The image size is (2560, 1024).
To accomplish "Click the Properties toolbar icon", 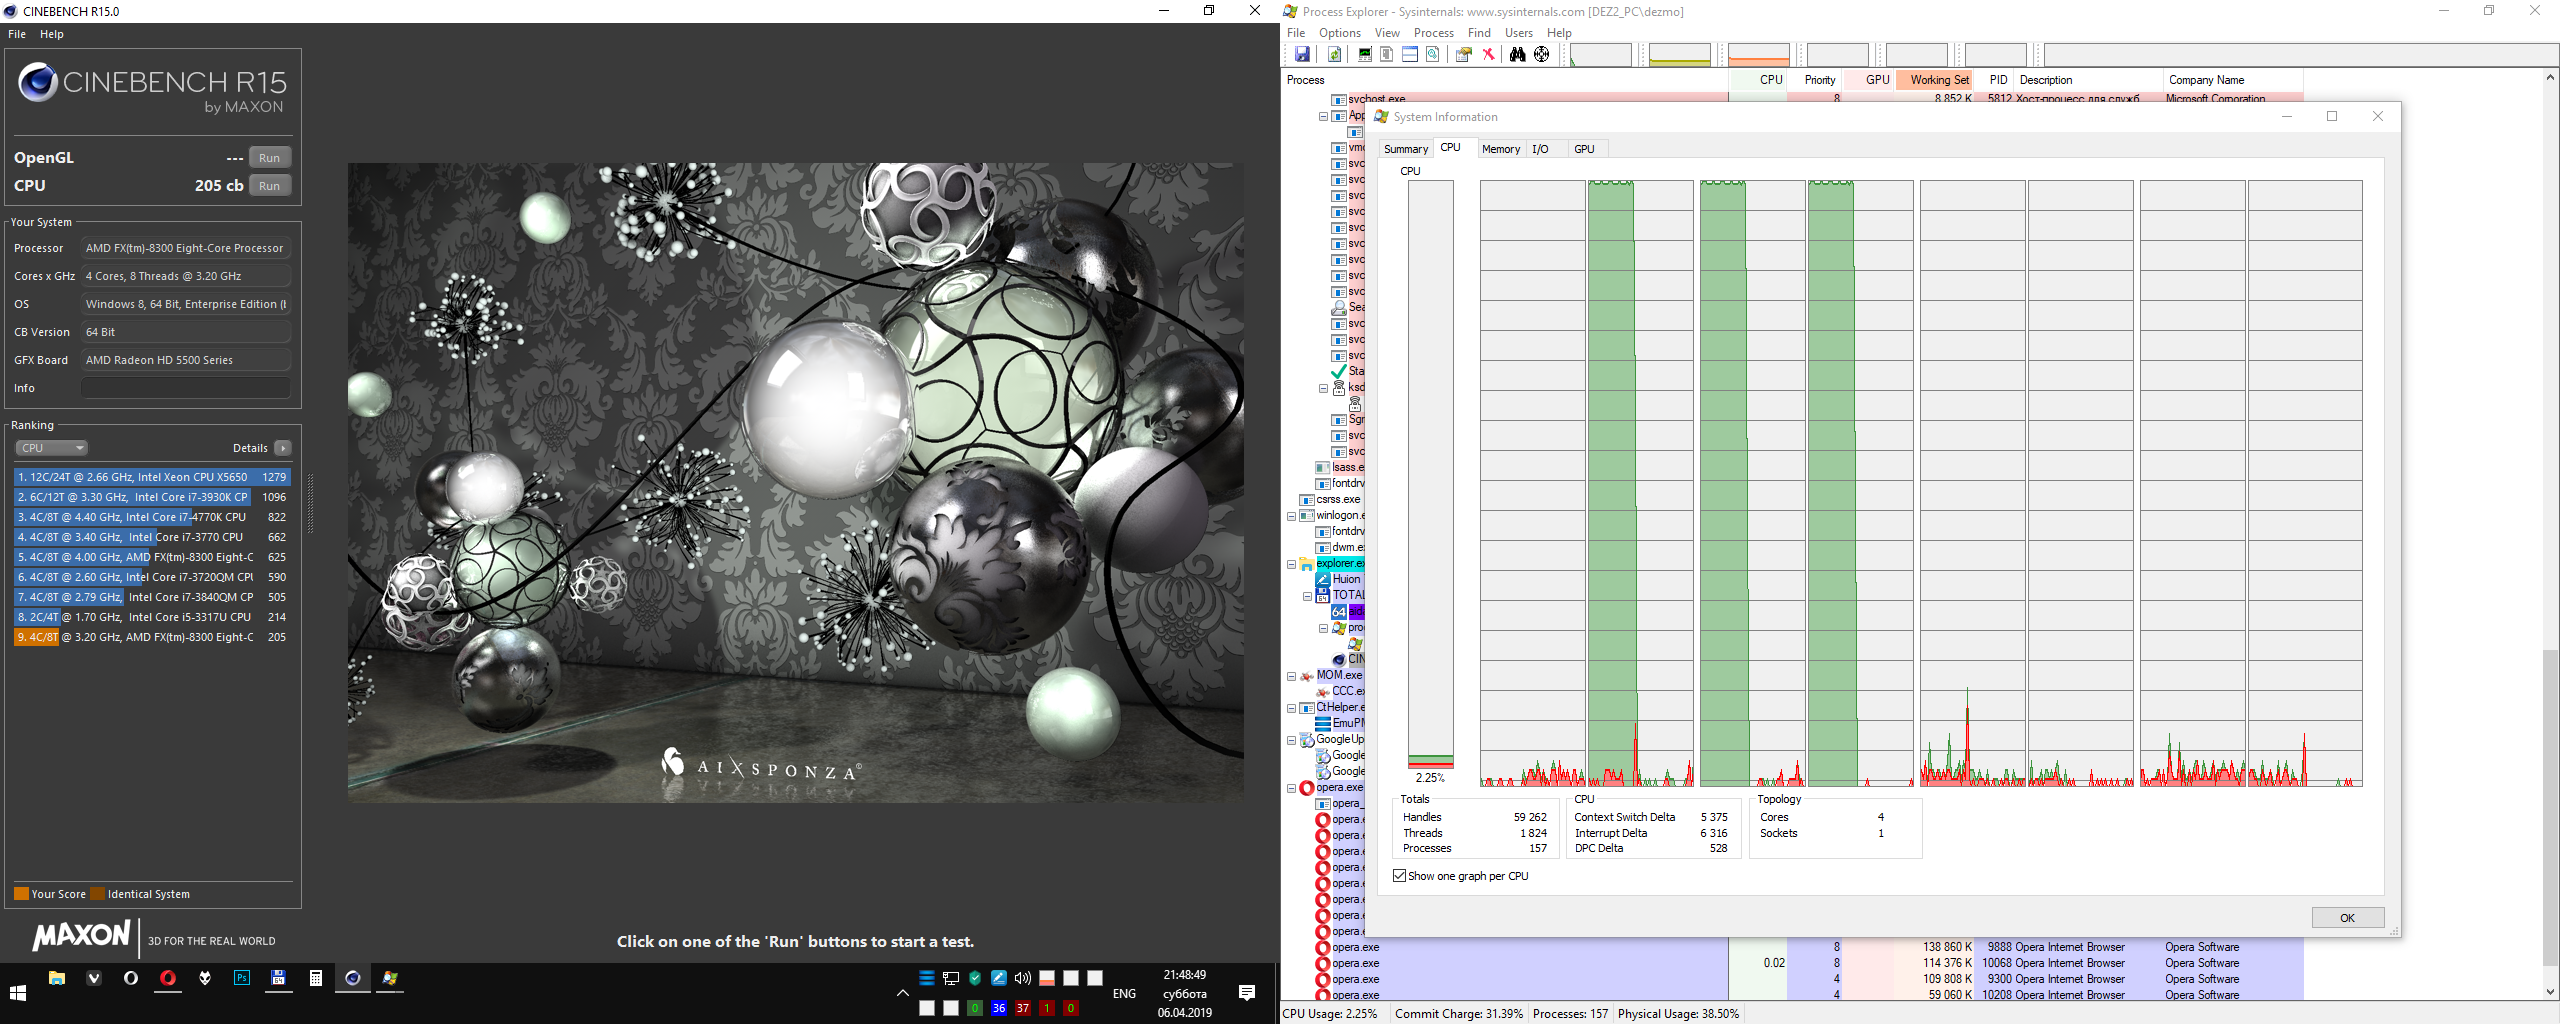I will pyautogui.click(x=1463, y=54).
